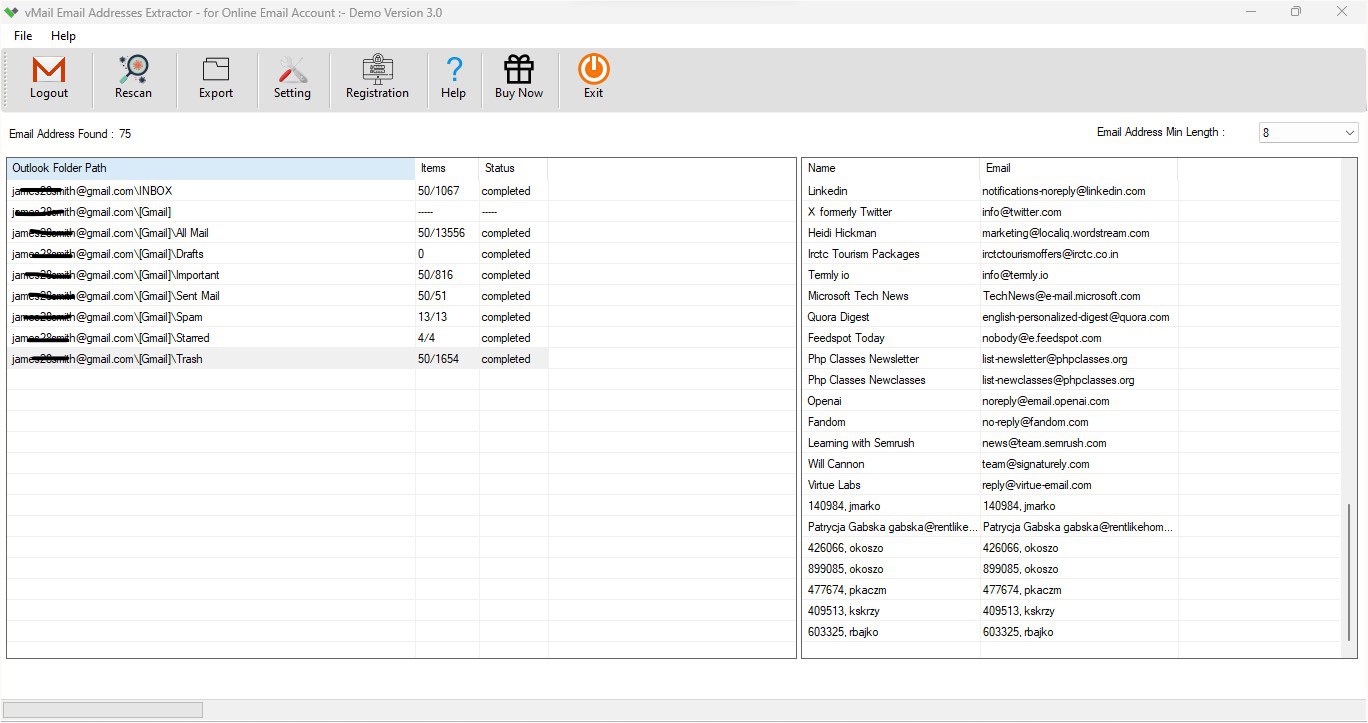This screenshot has height=723, width=1368.
Task: Select the INBOX folder row
Action: [278, 191]
